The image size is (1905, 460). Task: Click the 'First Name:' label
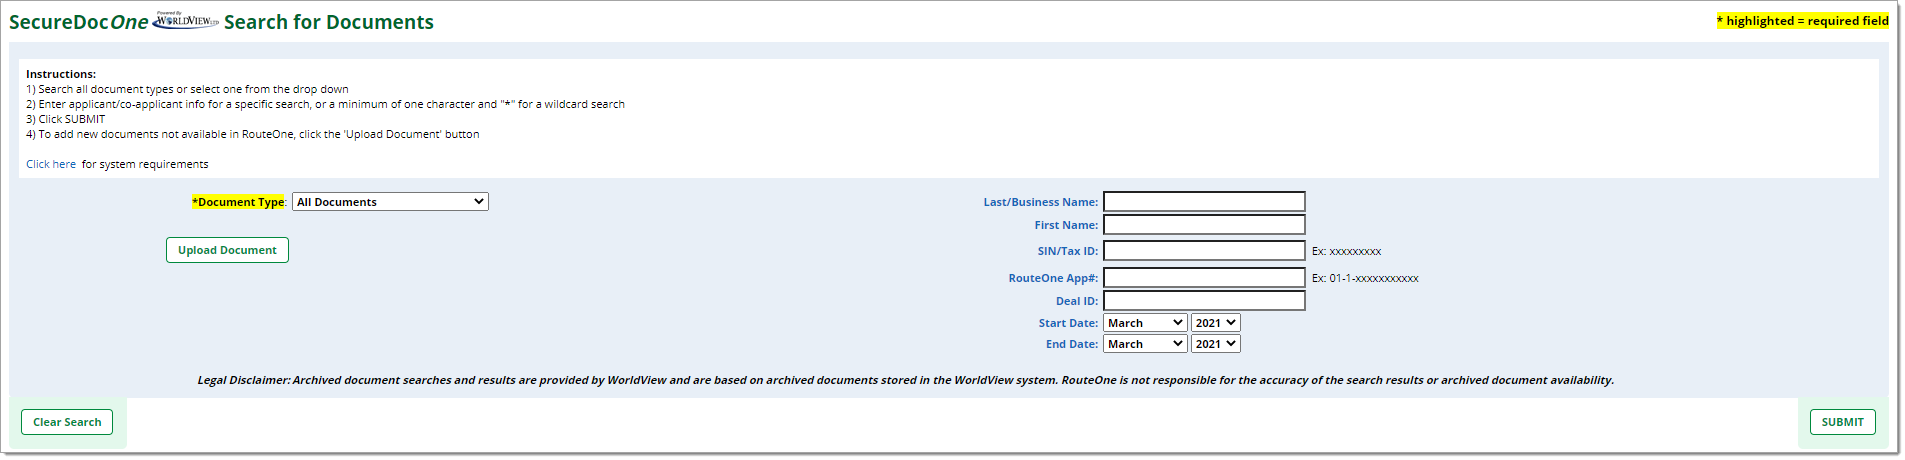click(x=1066, y=225)
